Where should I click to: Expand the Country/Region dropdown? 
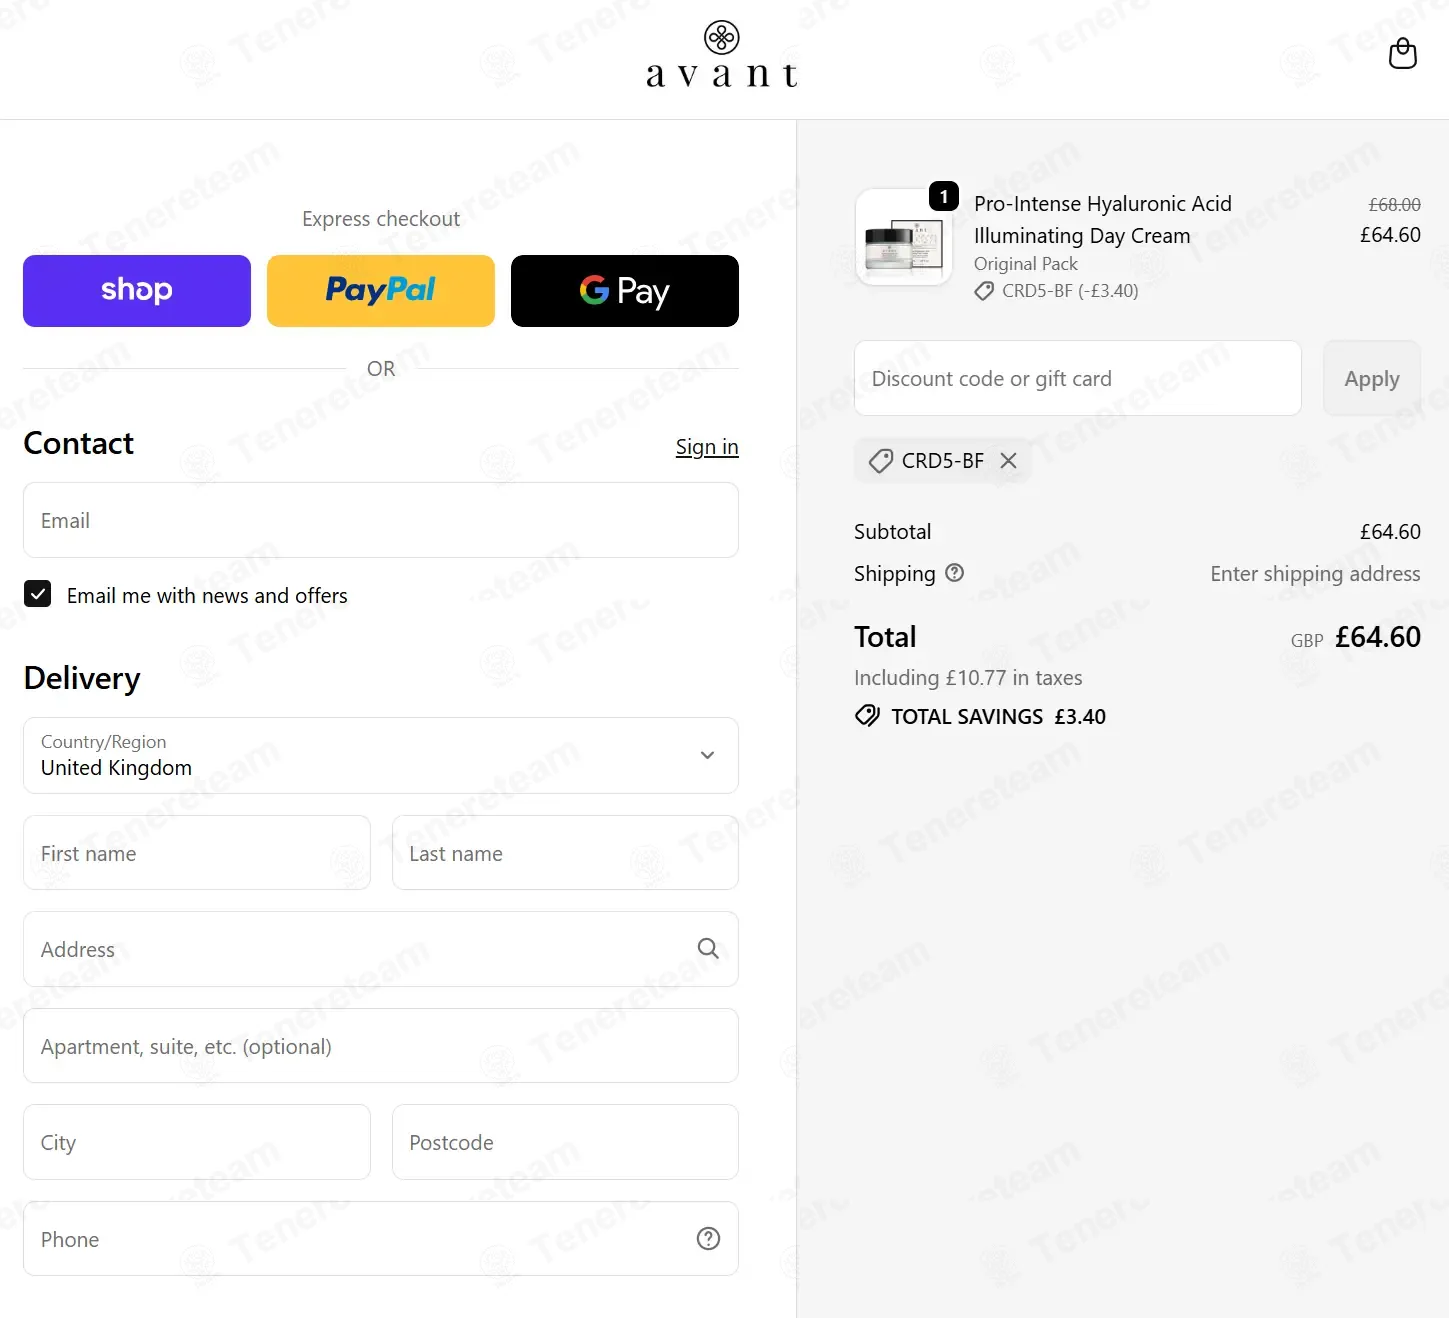381,755
